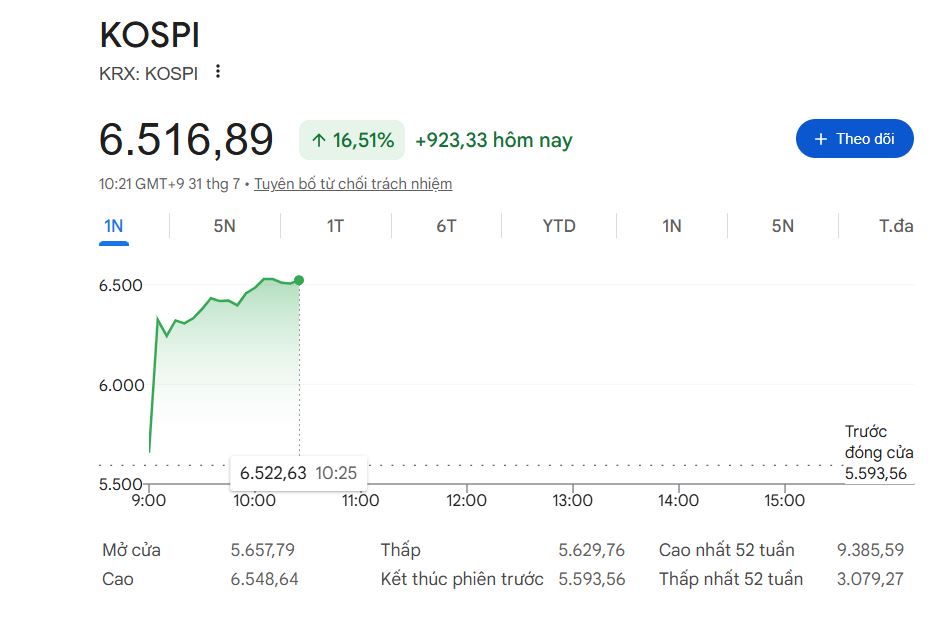The height and width of the screenshot is (617, 933).
Task: Click the Trước đóng cửa 5.593,56 label
Action: click(878, 452)
